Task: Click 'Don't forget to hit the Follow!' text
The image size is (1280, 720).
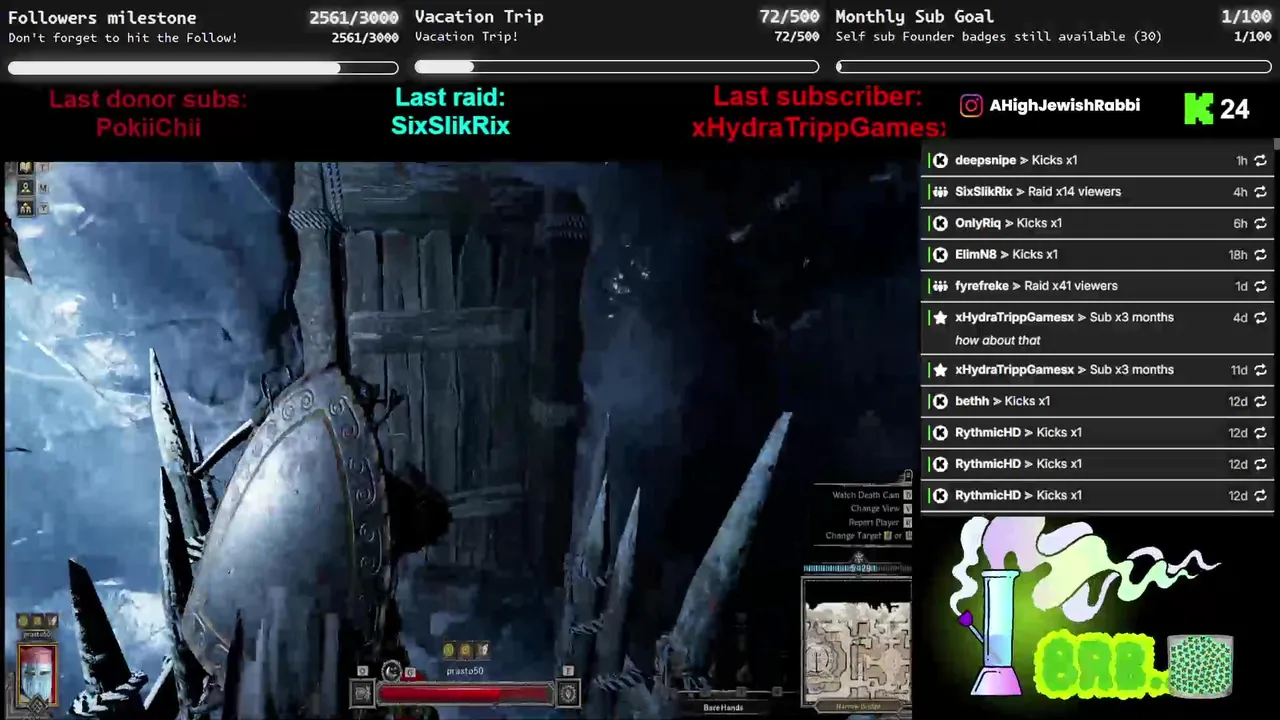Action: click(x=123, y=38)
